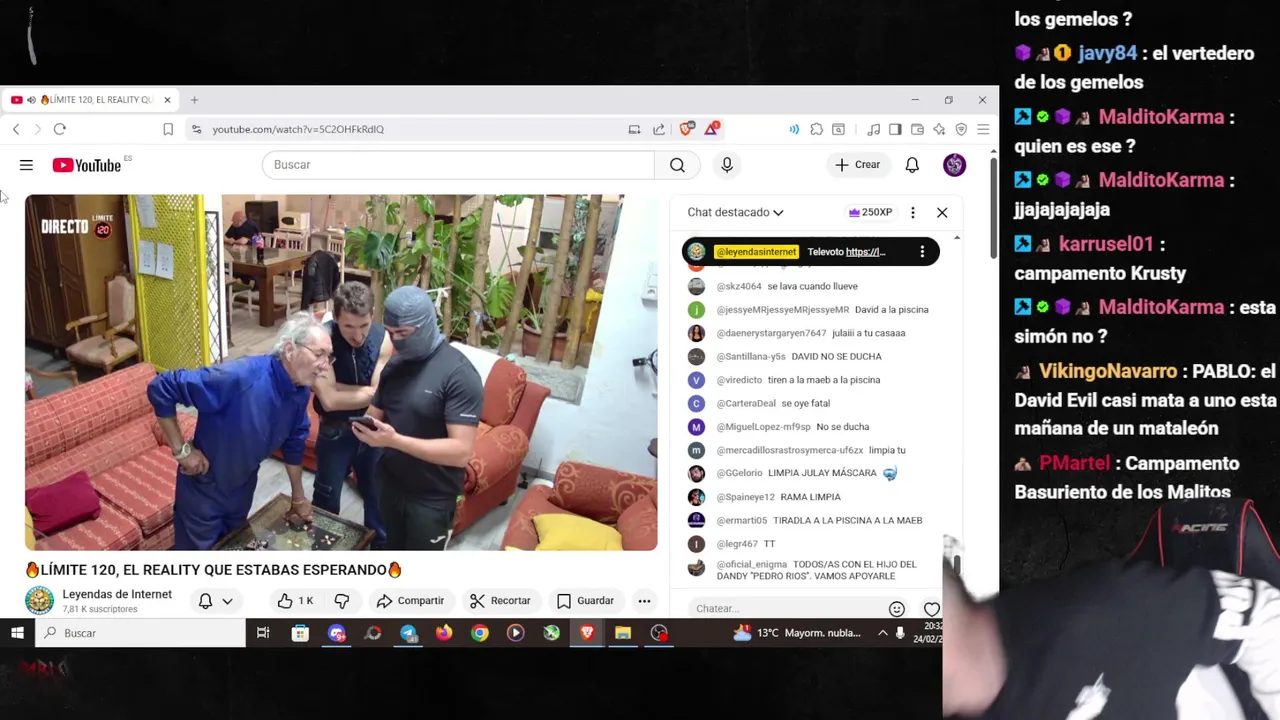
Task: Open chat options three-dot menu
Action: [912, 212]
